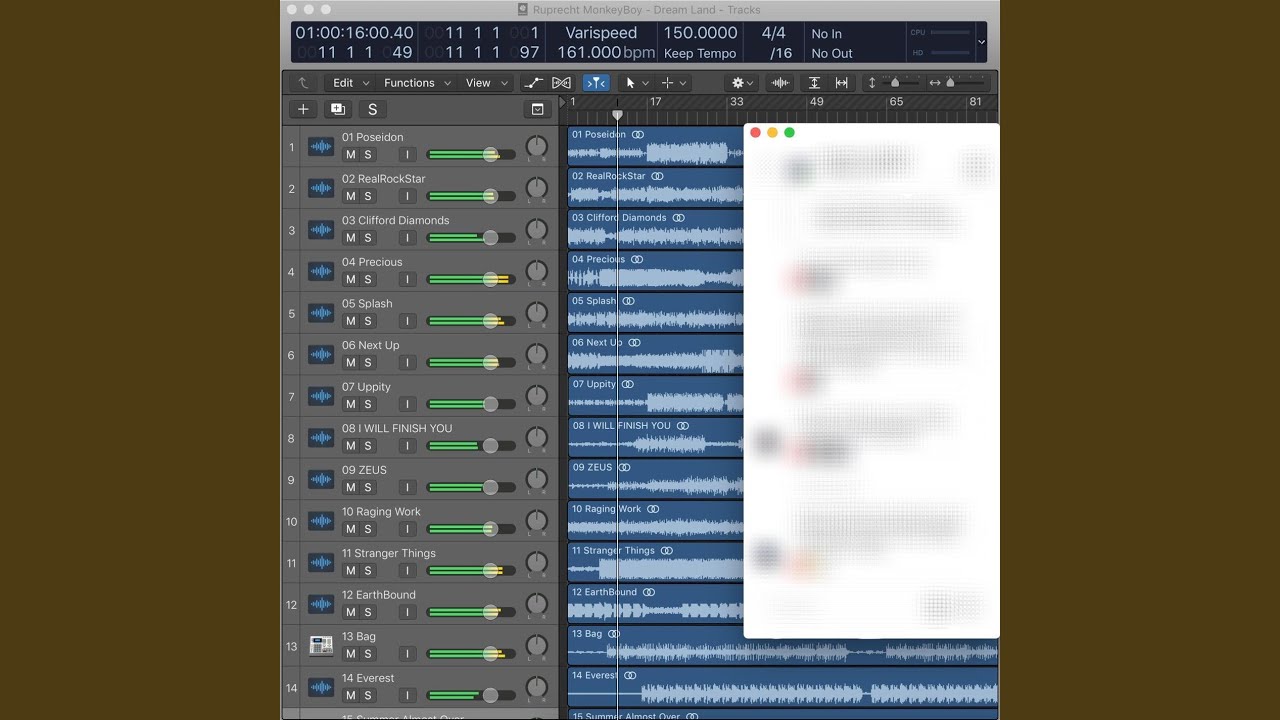Click the Varispeed display mode

(x=601, y=33)
